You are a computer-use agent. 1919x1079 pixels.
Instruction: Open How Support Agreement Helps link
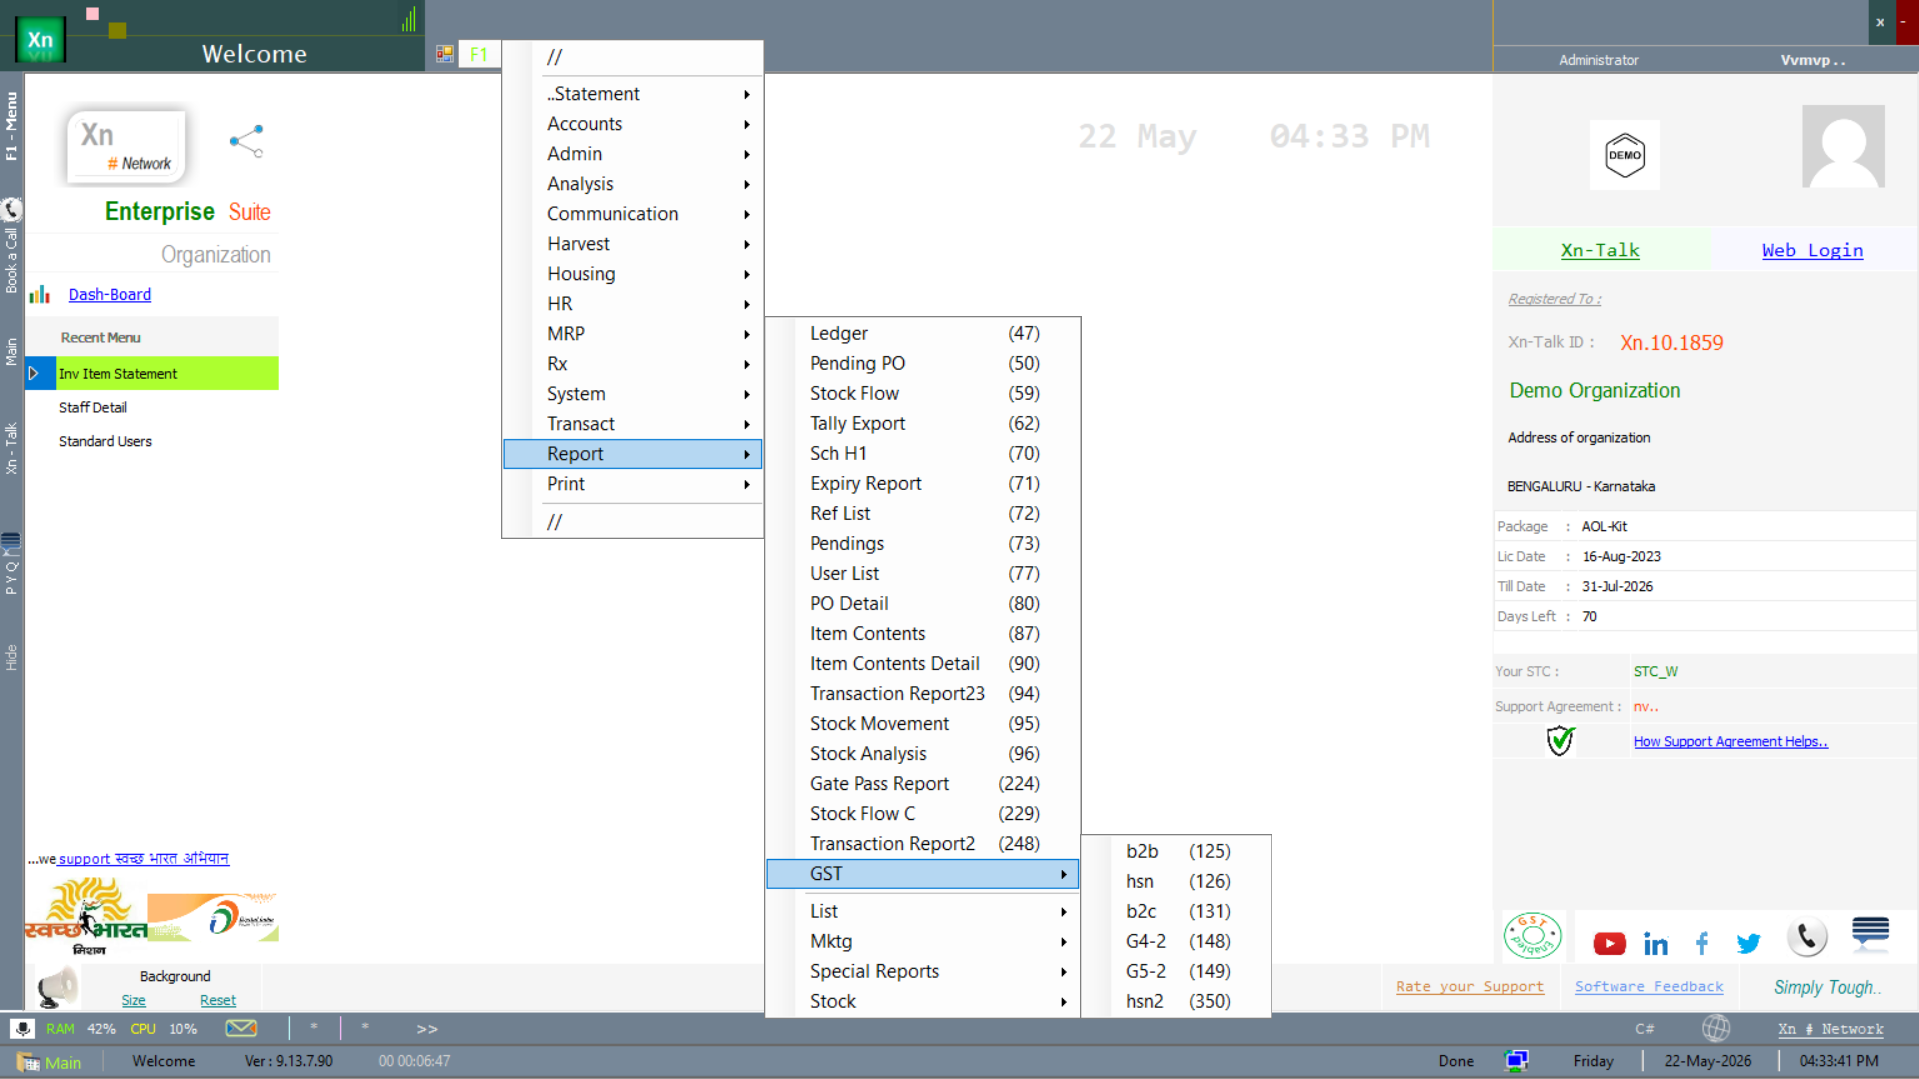tap(1730, 741)
